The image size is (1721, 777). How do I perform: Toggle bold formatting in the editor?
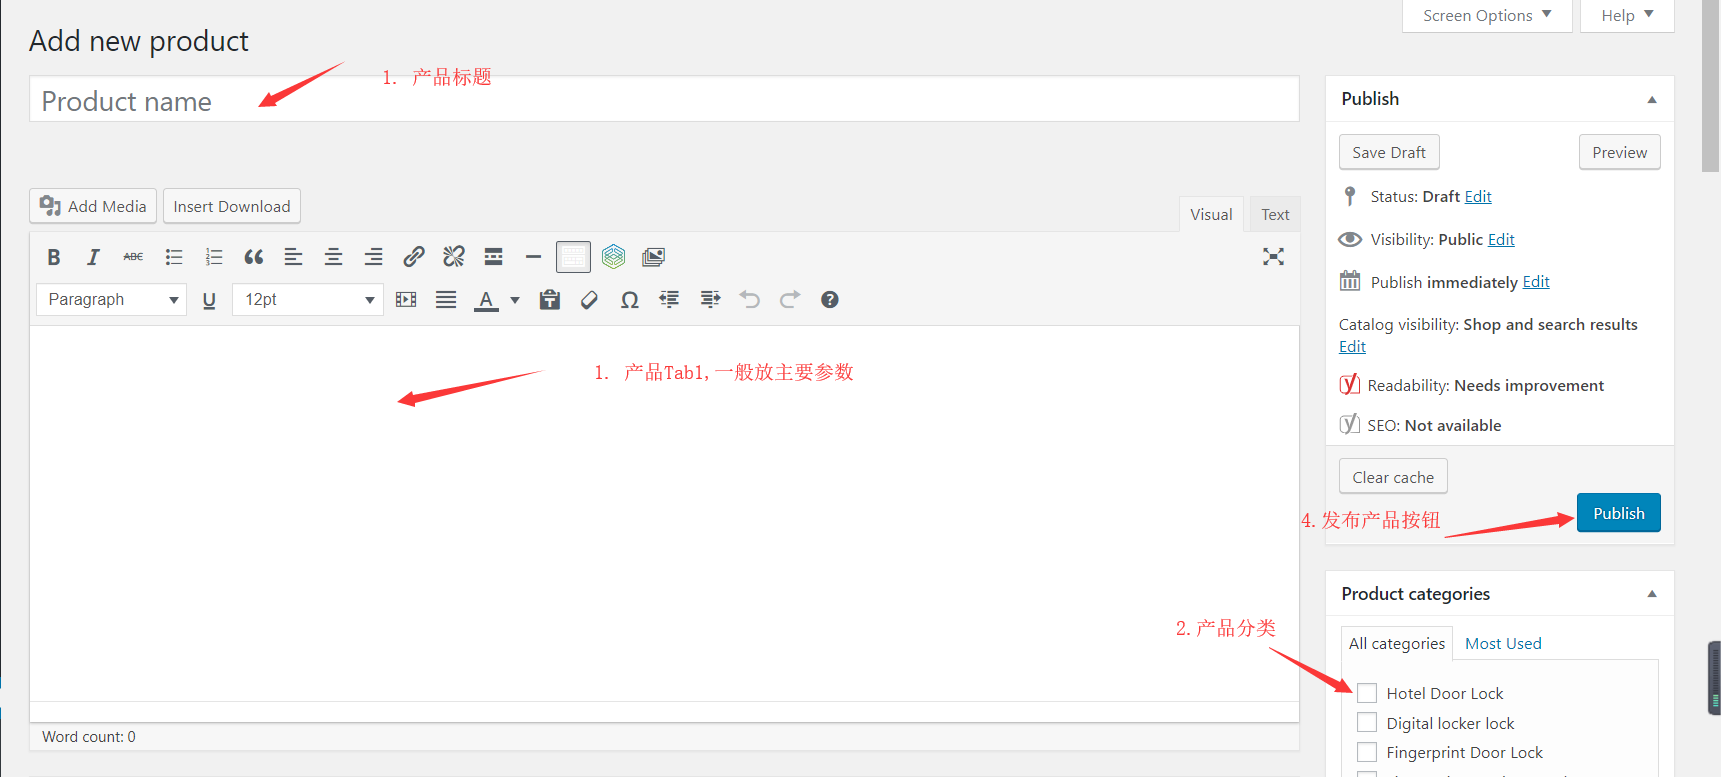click(54, 257)
